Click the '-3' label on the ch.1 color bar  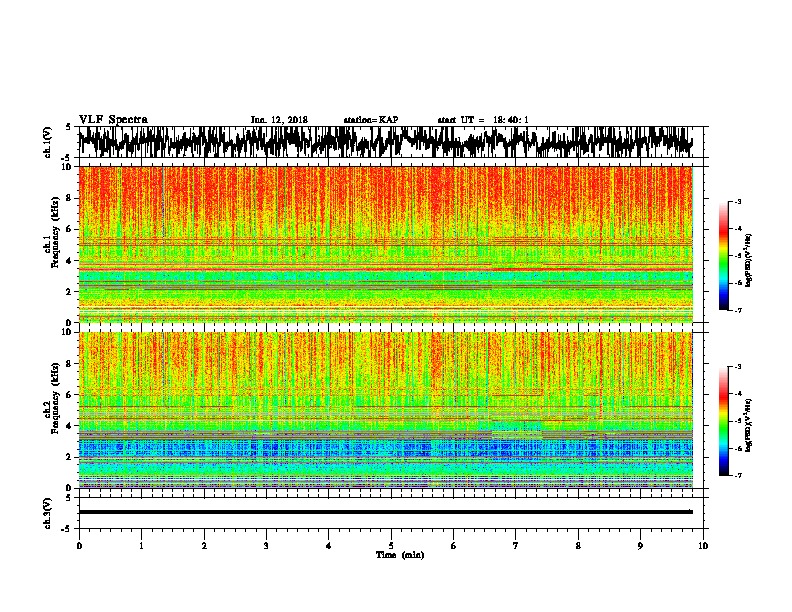click(x=738, y=202)
